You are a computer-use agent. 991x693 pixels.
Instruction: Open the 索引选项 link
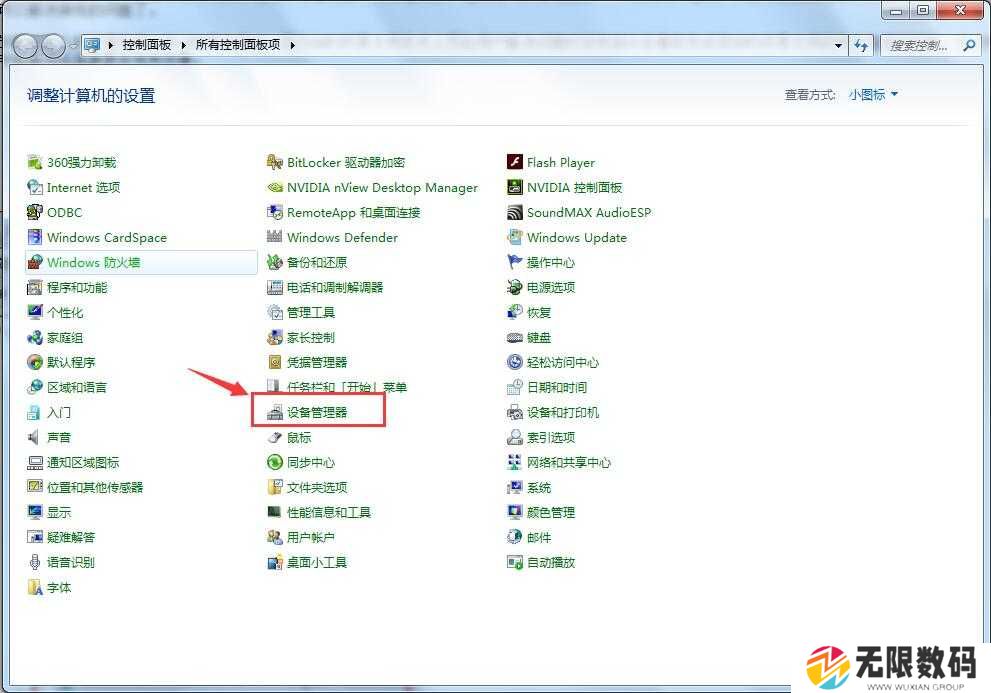point(550,437)
